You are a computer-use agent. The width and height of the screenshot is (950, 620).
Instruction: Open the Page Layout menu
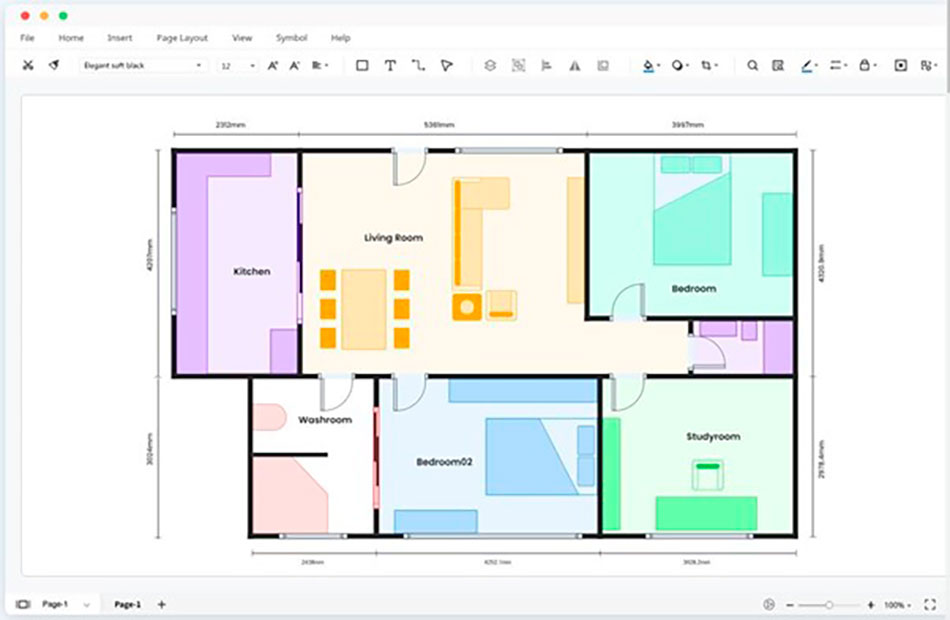182,38
